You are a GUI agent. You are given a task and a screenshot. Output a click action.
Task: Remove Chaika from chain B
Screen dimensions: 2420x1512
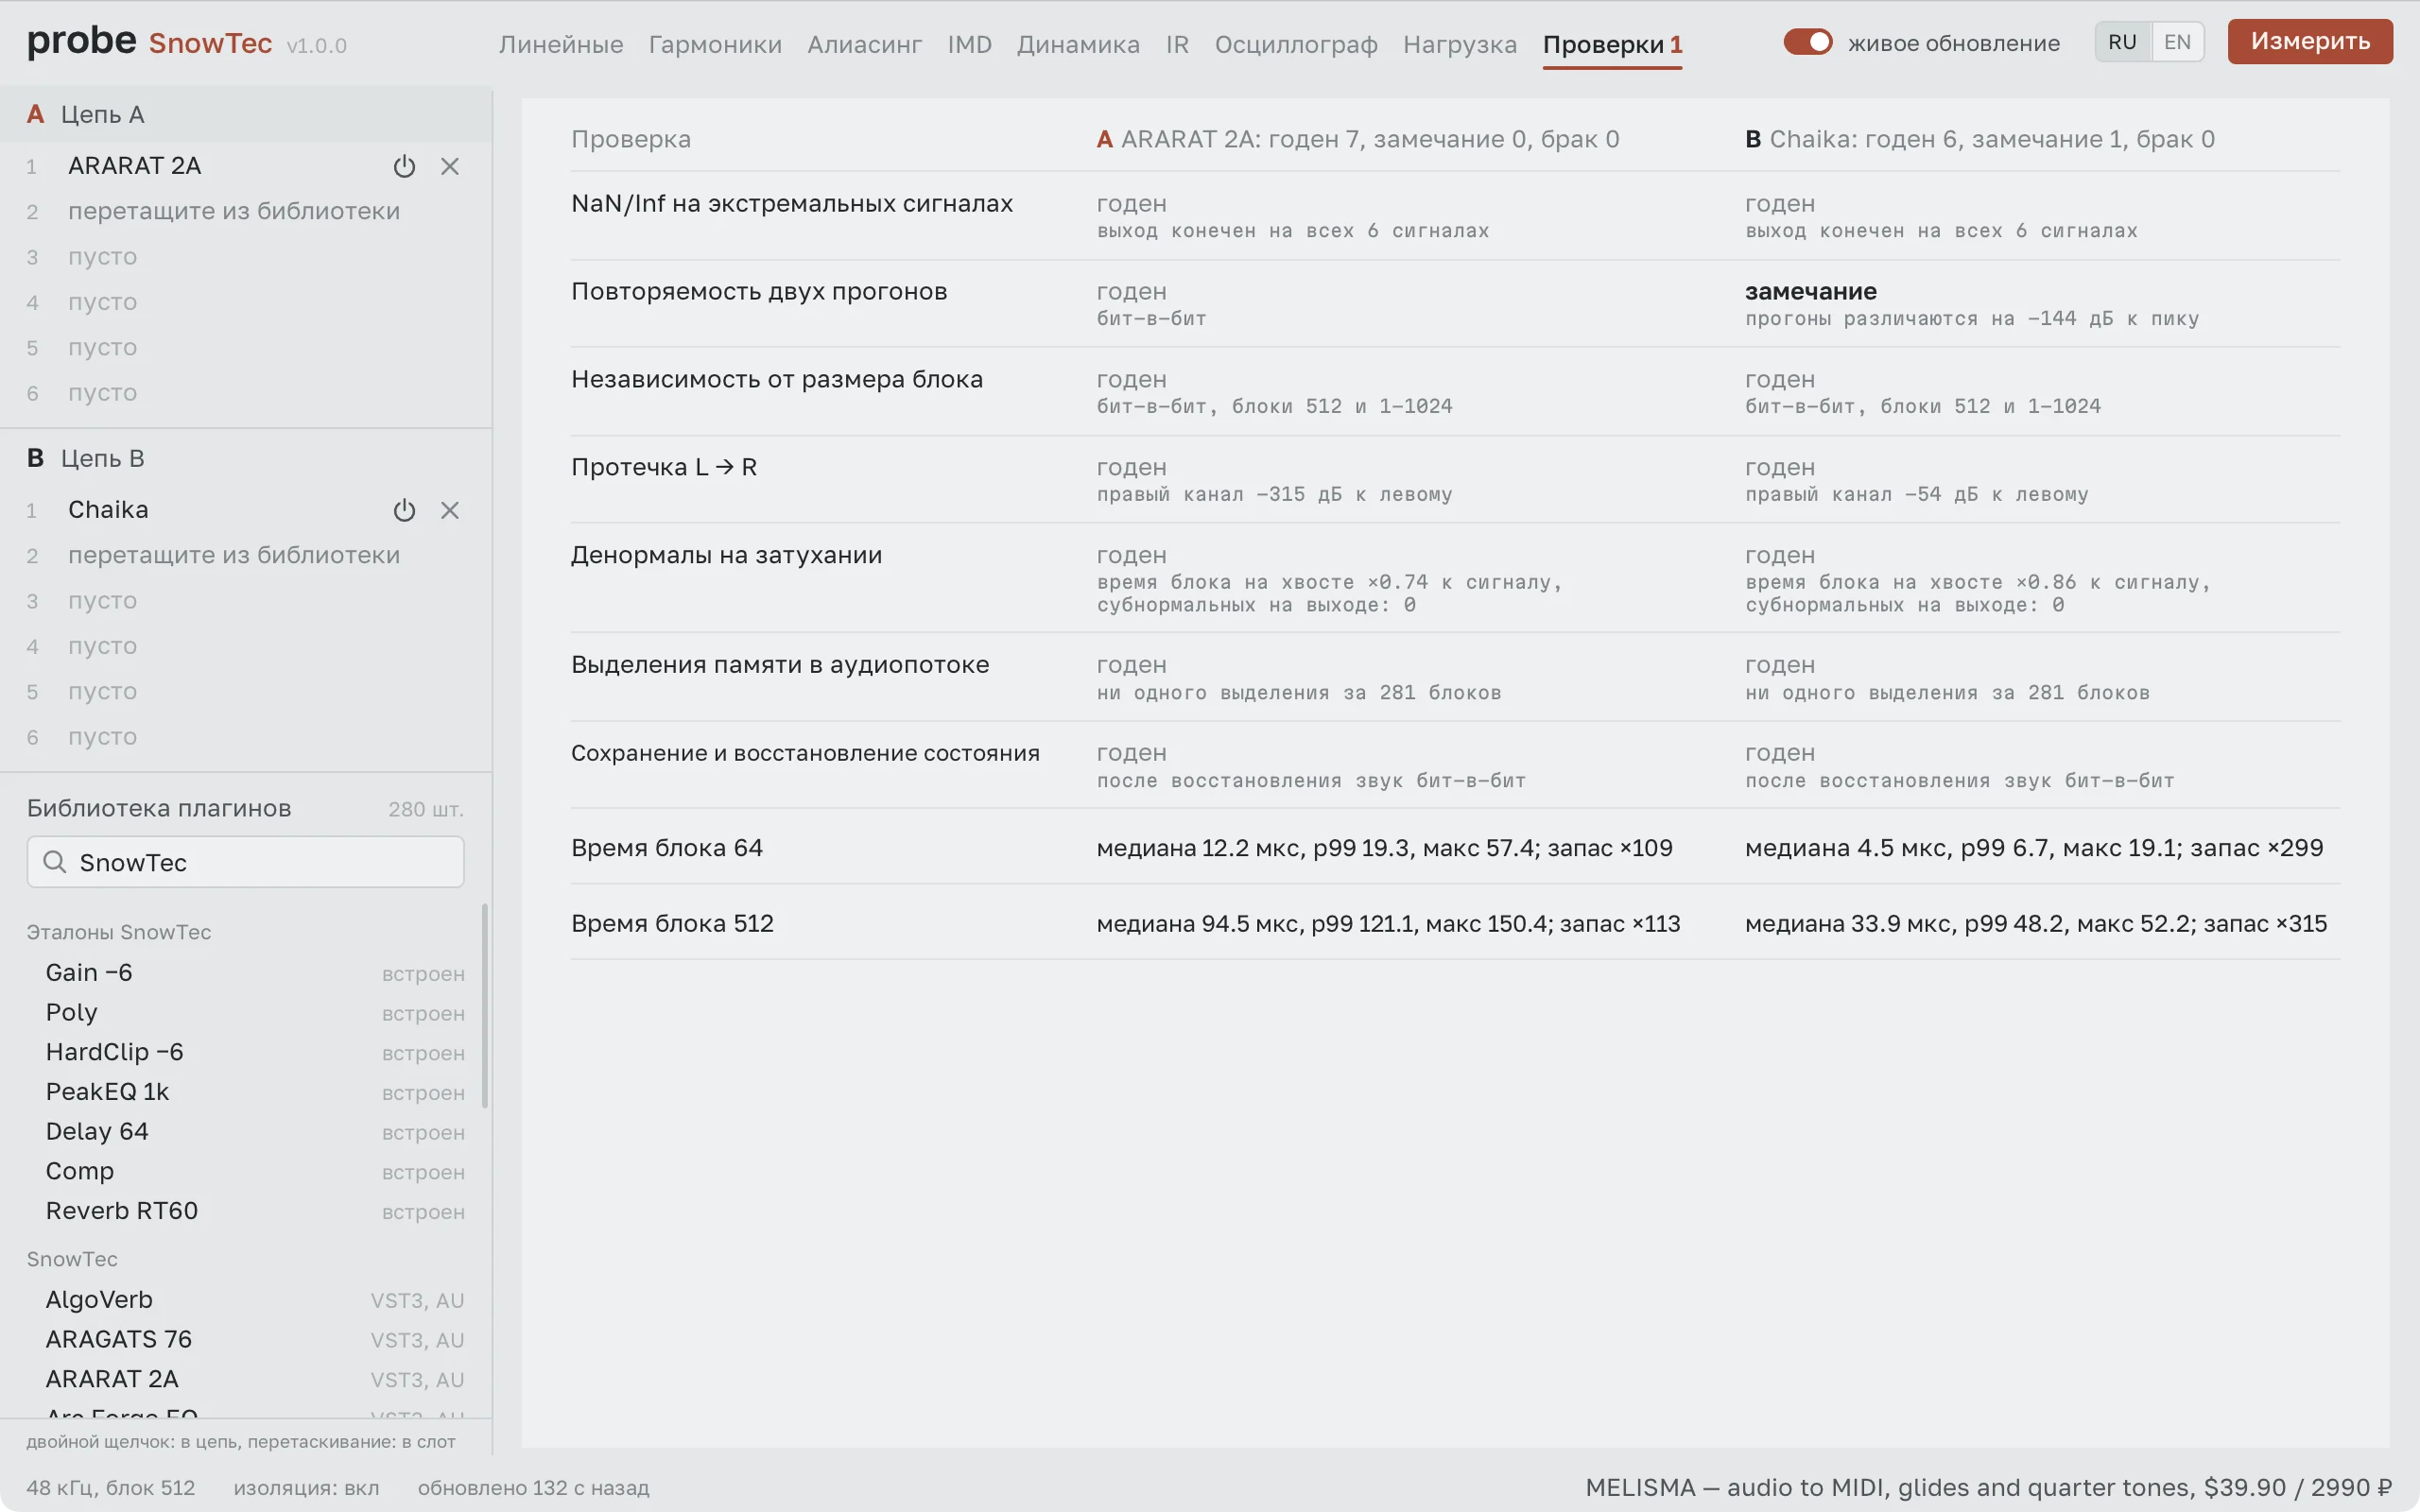tap(450, 510)
